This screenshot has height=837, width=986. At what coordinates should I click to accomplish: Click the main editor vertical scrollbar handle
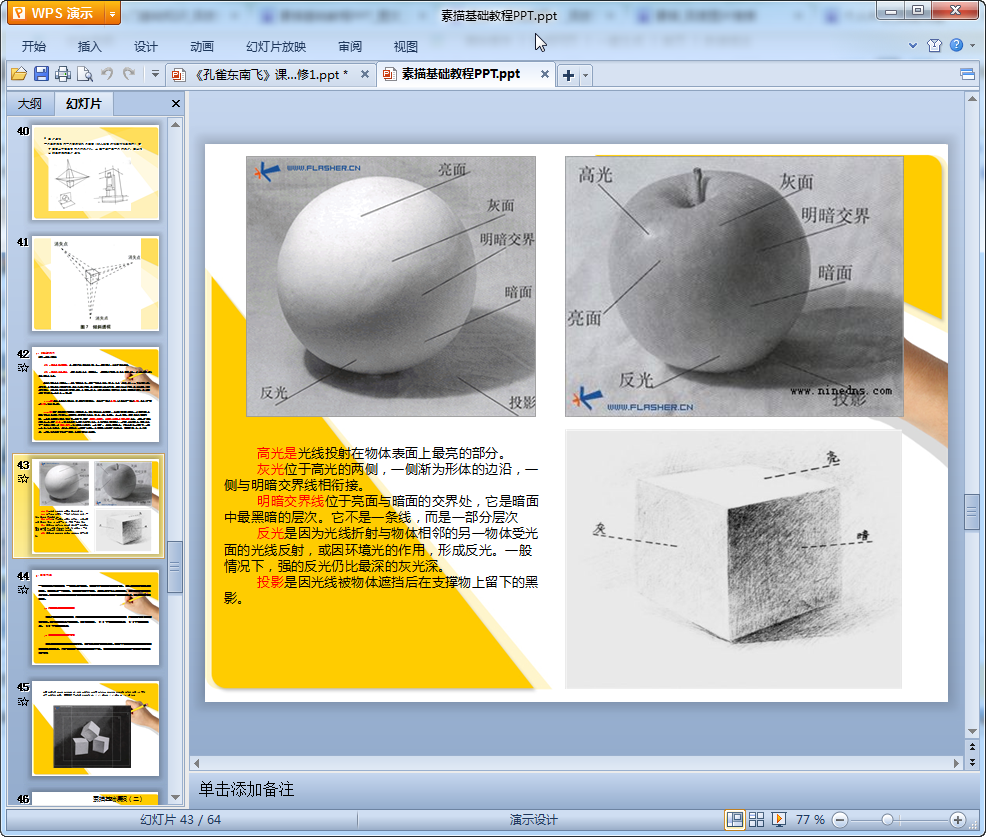(x=972, y=513)
